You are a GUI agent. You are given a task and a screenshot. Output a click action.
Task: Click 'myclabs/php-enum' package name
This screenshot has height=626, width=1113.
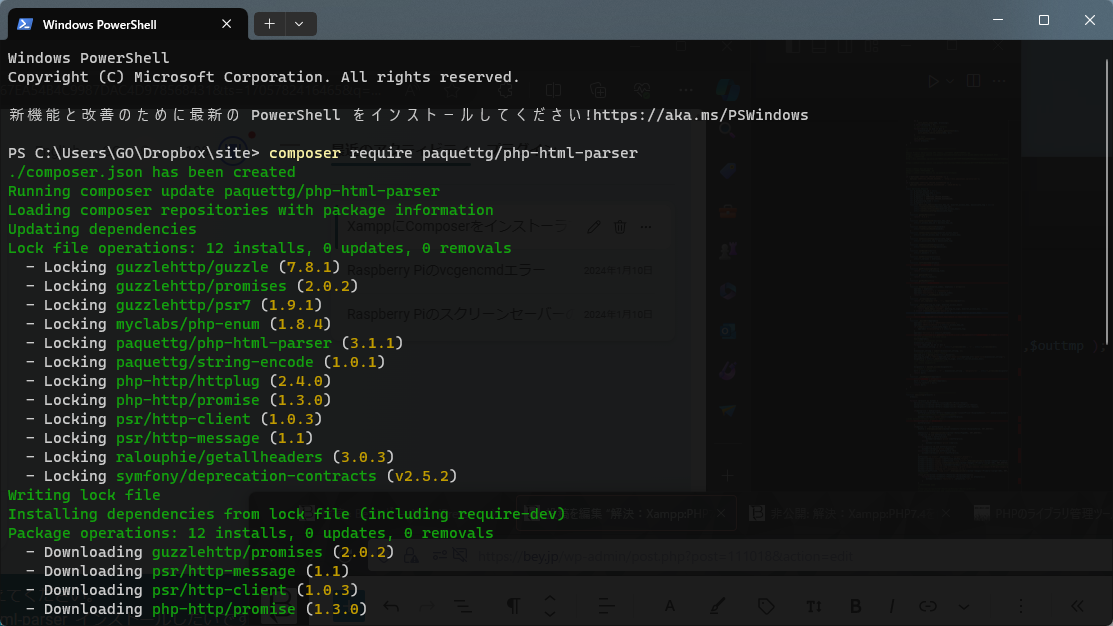pyautogui.click(x=187, y=324)
